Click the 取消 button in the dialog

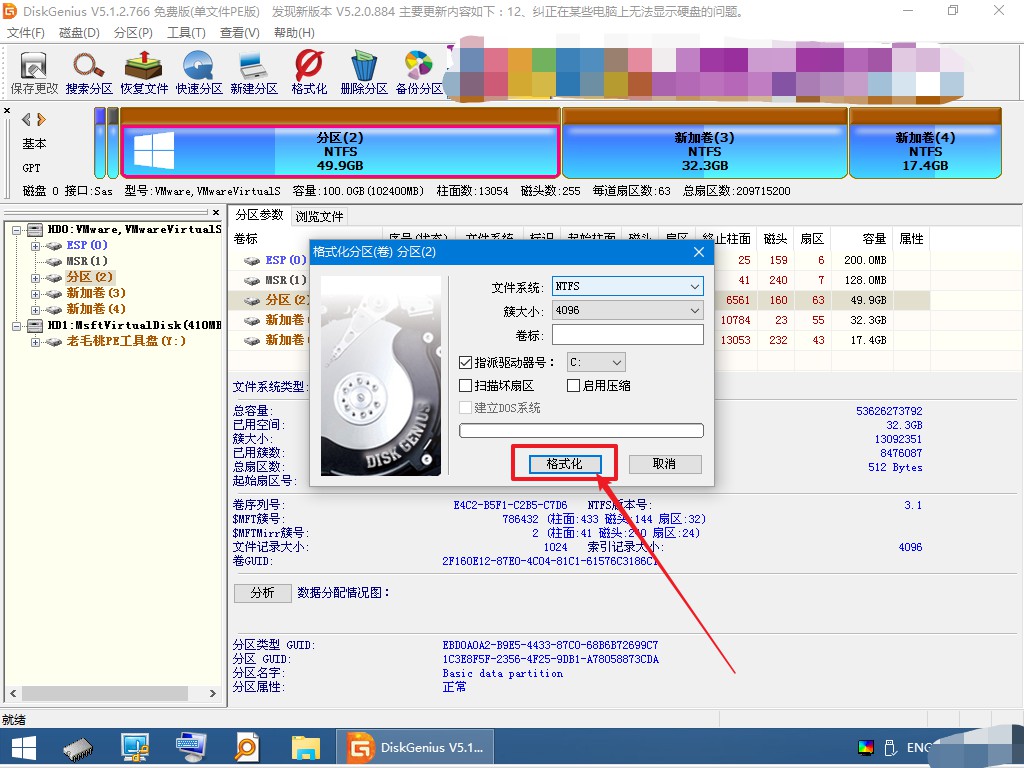pyautogui.click(x=665, y=464)
